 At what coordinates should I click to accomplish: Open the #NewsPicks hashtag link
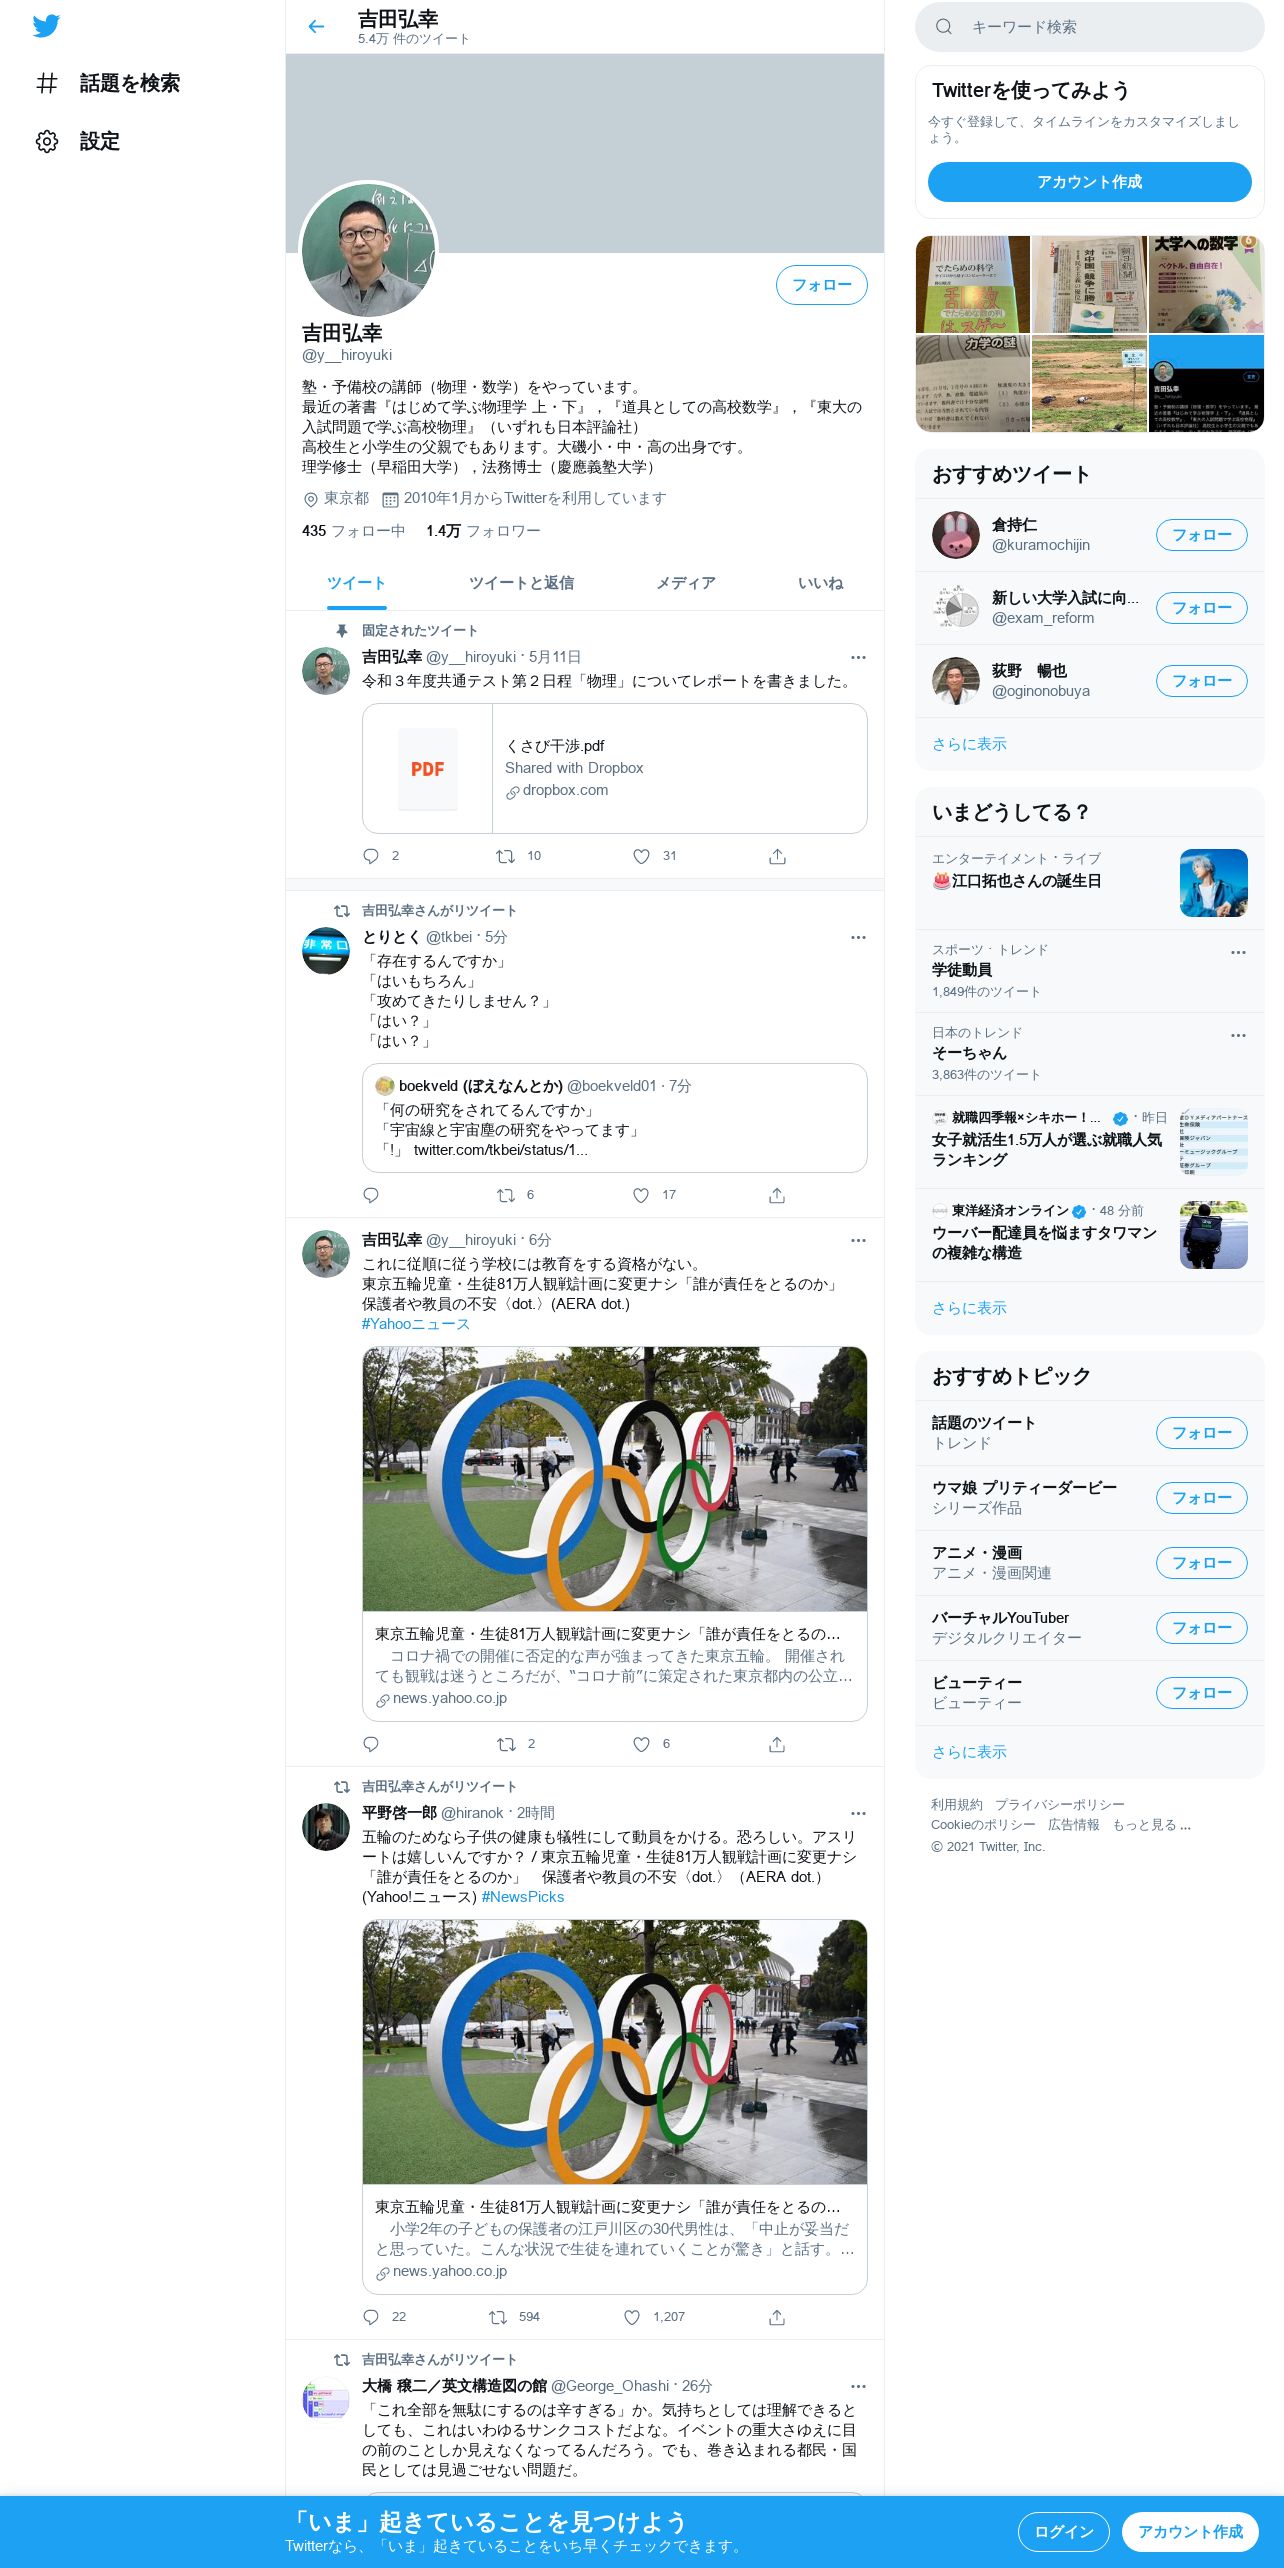pyautogui.click(x=523, y=1897)
